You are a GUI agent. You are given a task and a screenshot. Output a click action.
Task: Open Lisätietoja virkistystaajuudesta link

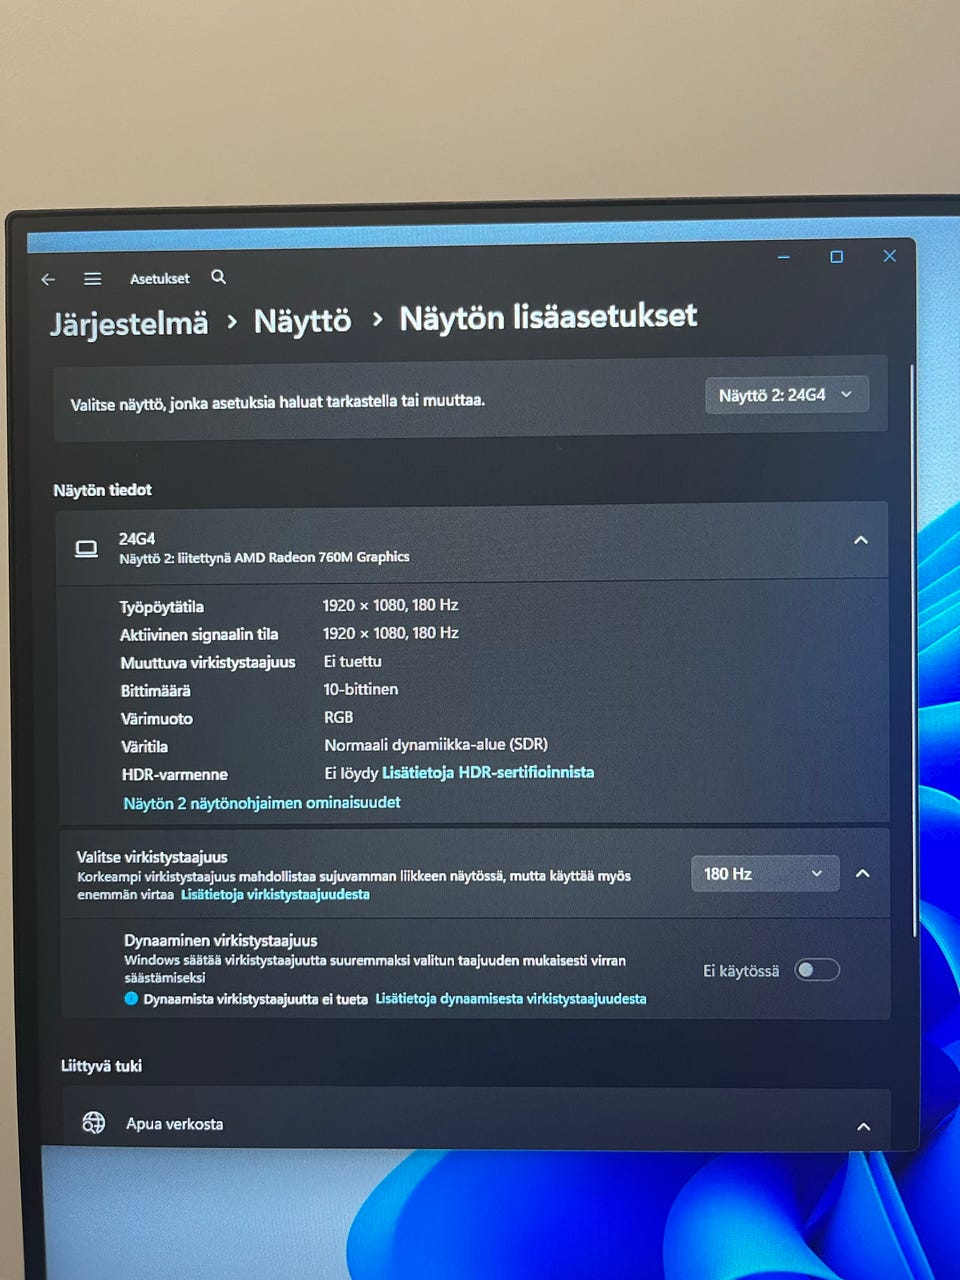(x=275, y=894)
